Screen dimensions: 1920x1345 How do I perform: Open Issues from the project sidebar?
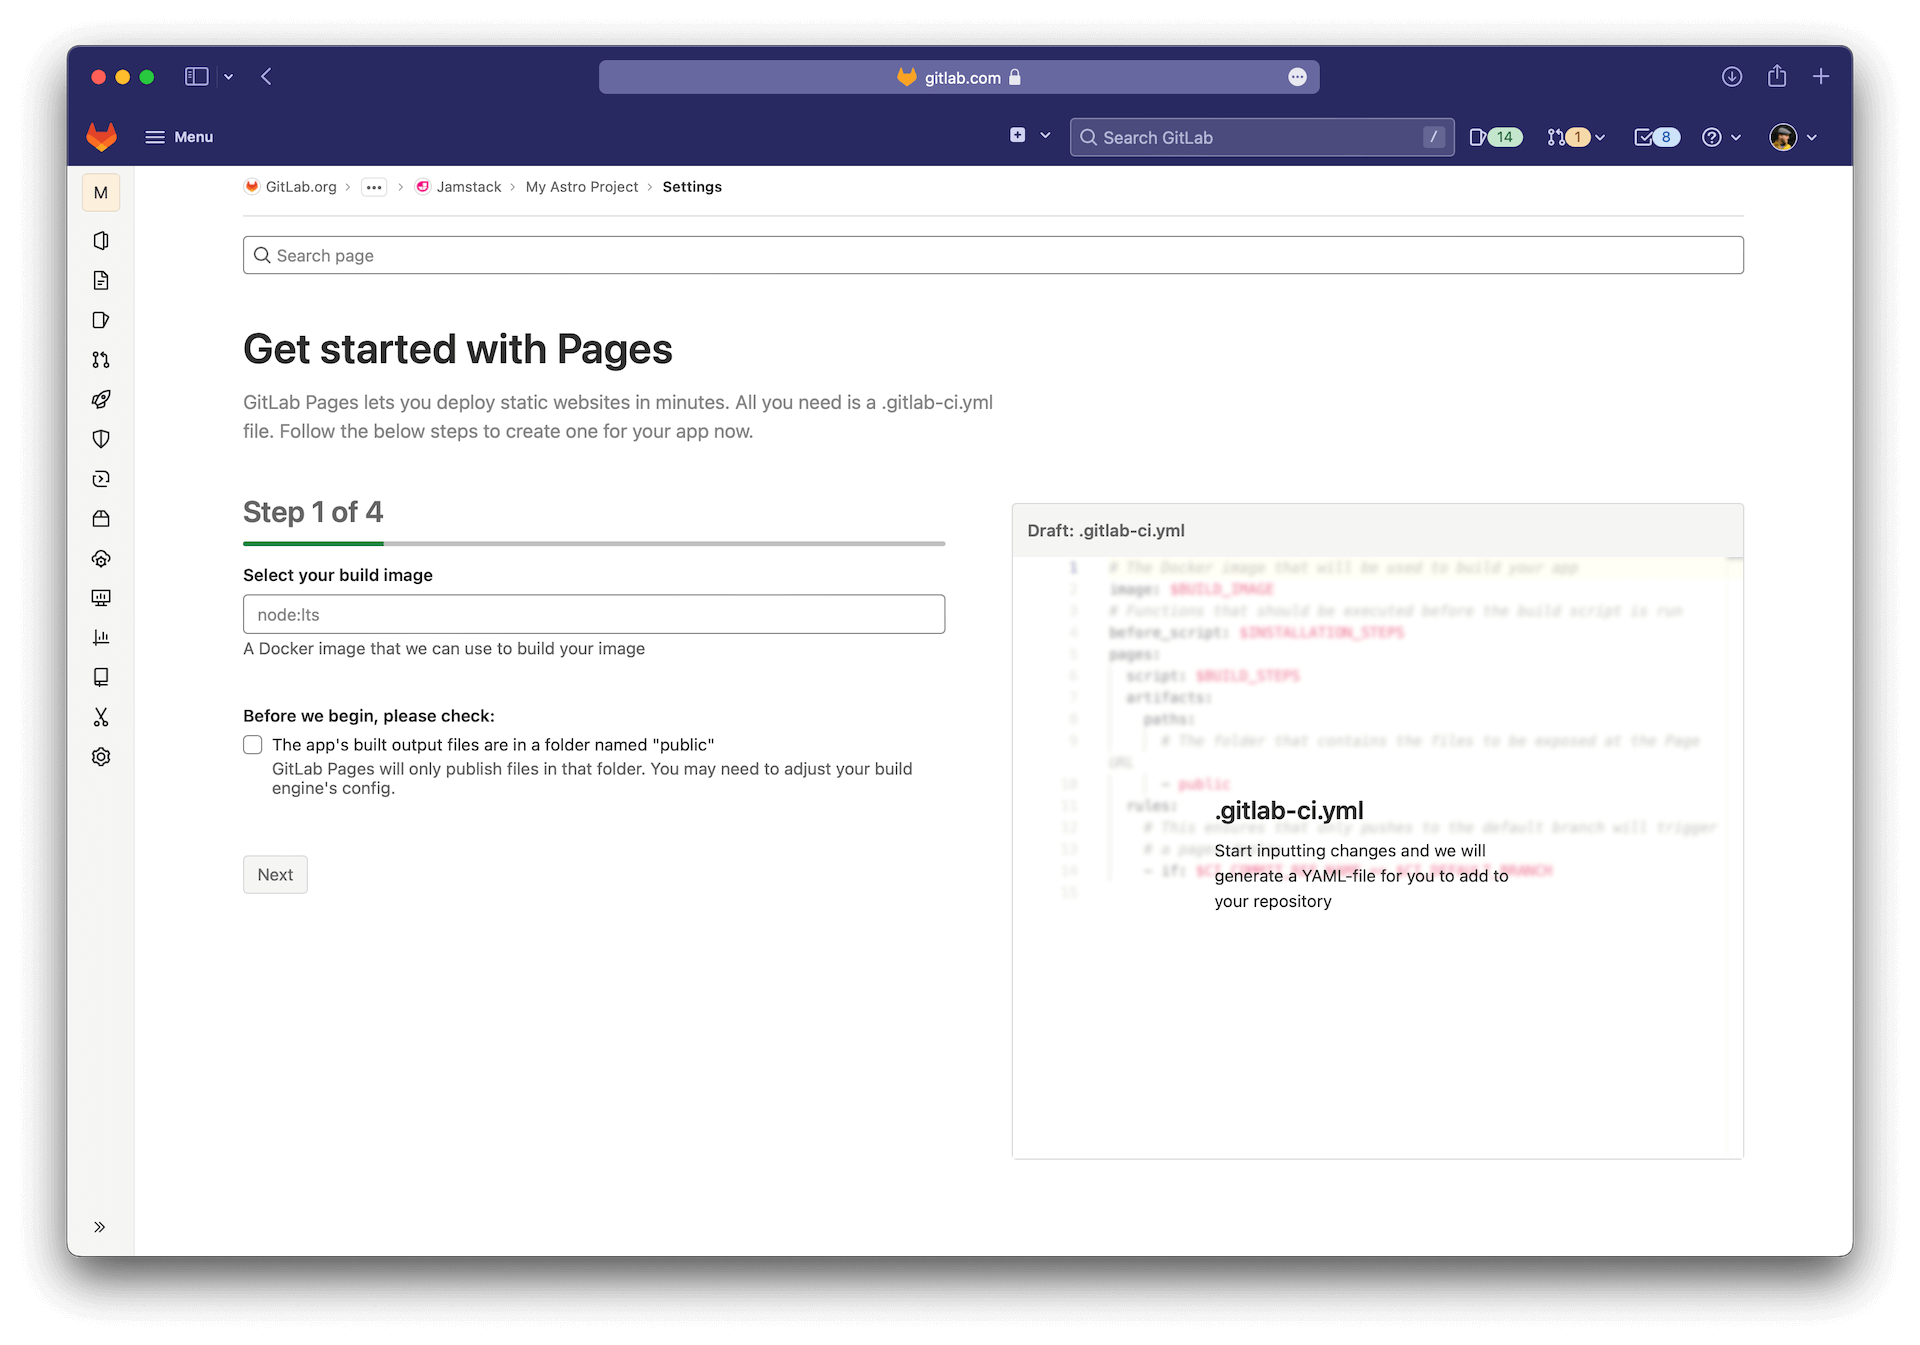[101, 320]
